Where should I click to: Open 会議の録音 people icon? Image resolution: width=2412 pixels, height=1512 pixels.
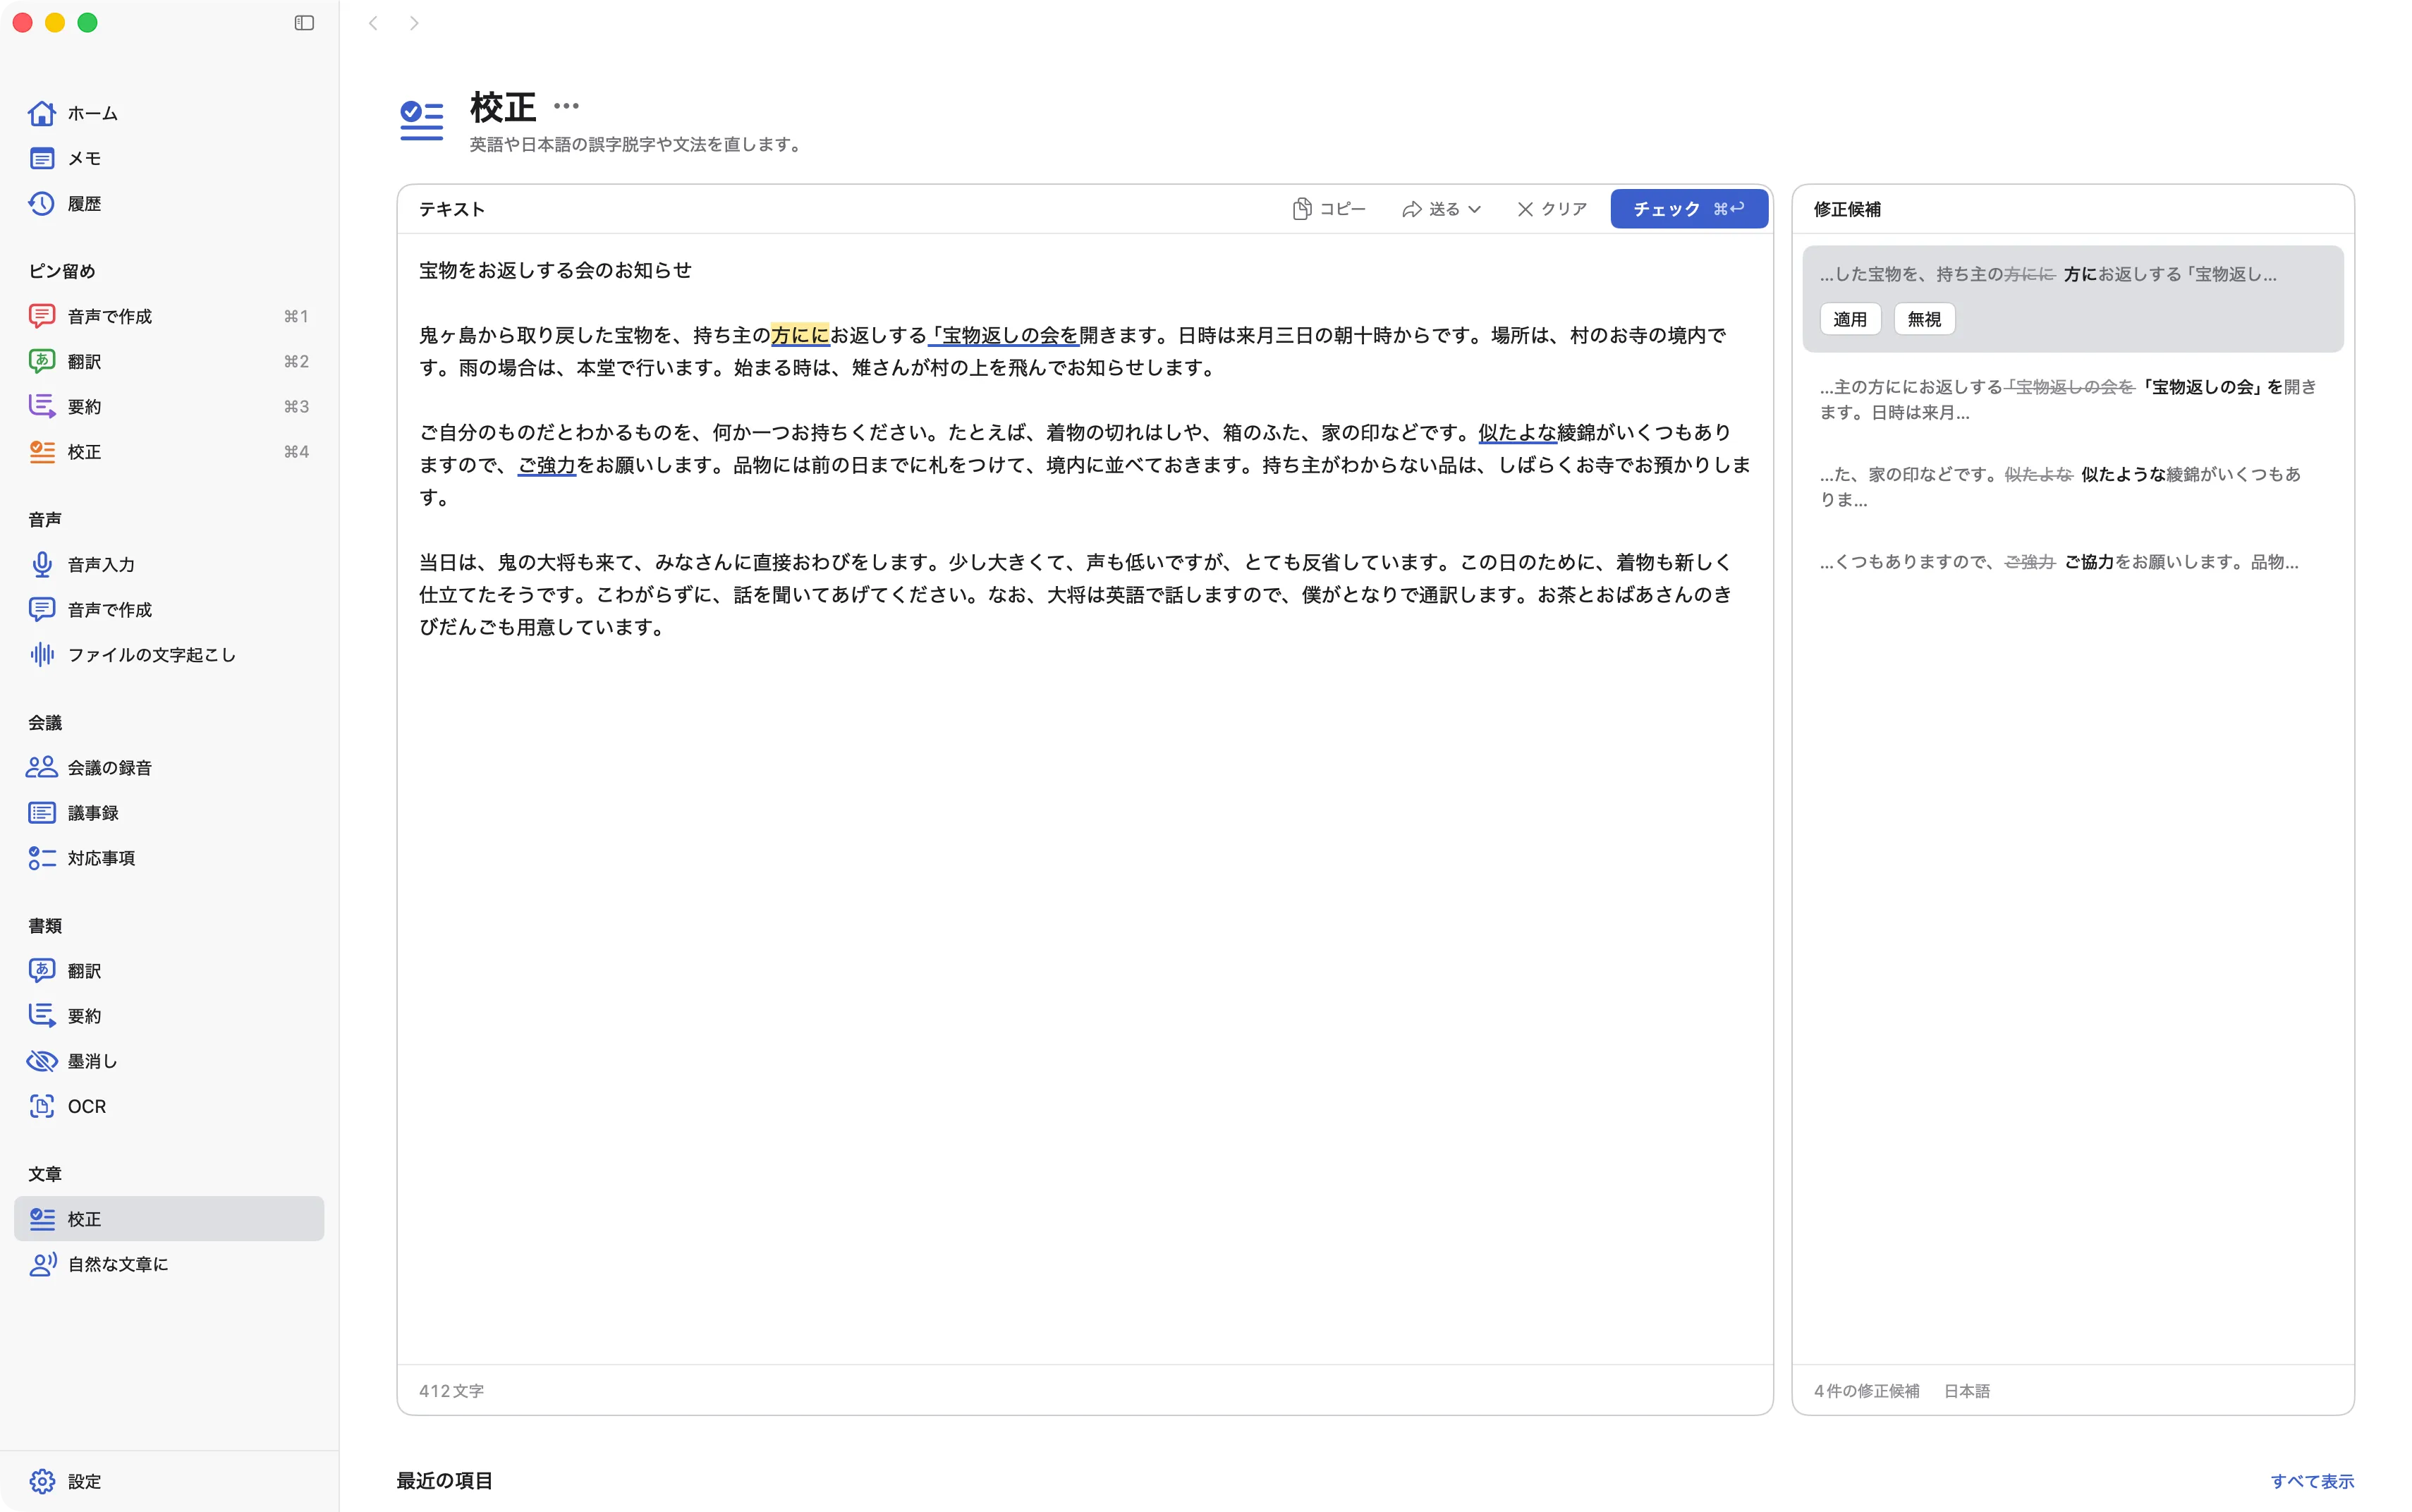coord(42,767)
